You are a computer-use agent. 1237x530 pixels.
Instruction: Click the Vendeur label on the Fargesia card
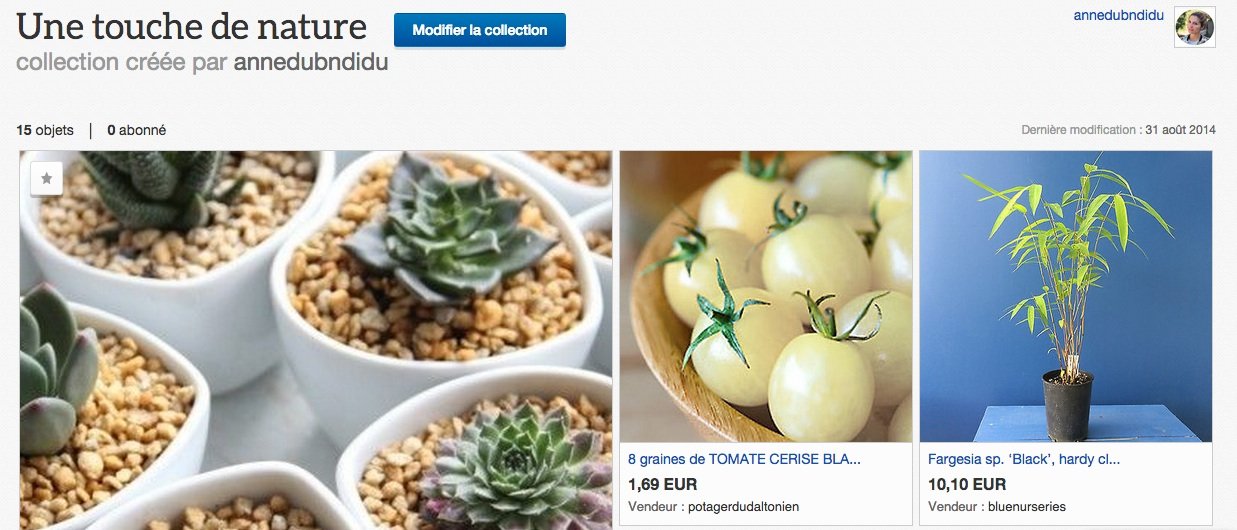tap(956, 507)
